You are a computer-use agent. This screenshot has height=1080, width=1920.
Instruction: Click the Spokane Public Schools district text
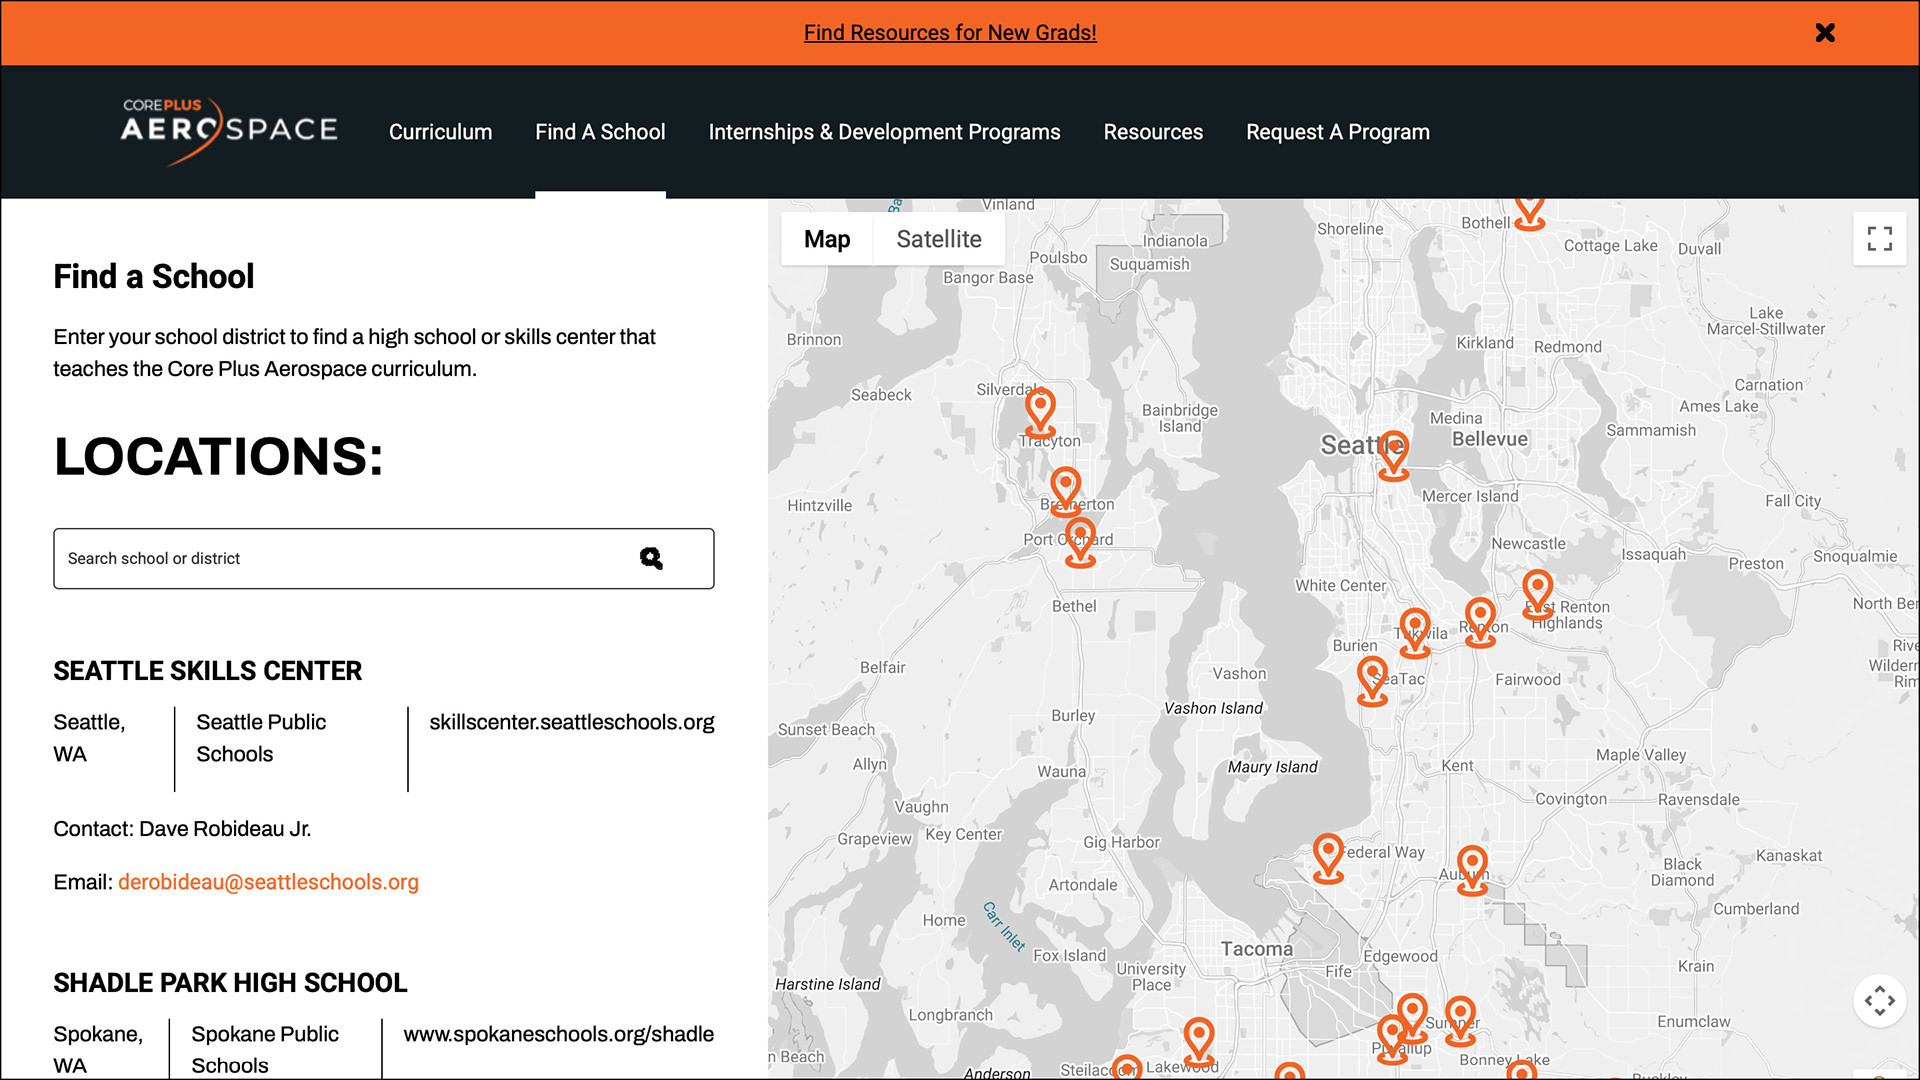265,1049
